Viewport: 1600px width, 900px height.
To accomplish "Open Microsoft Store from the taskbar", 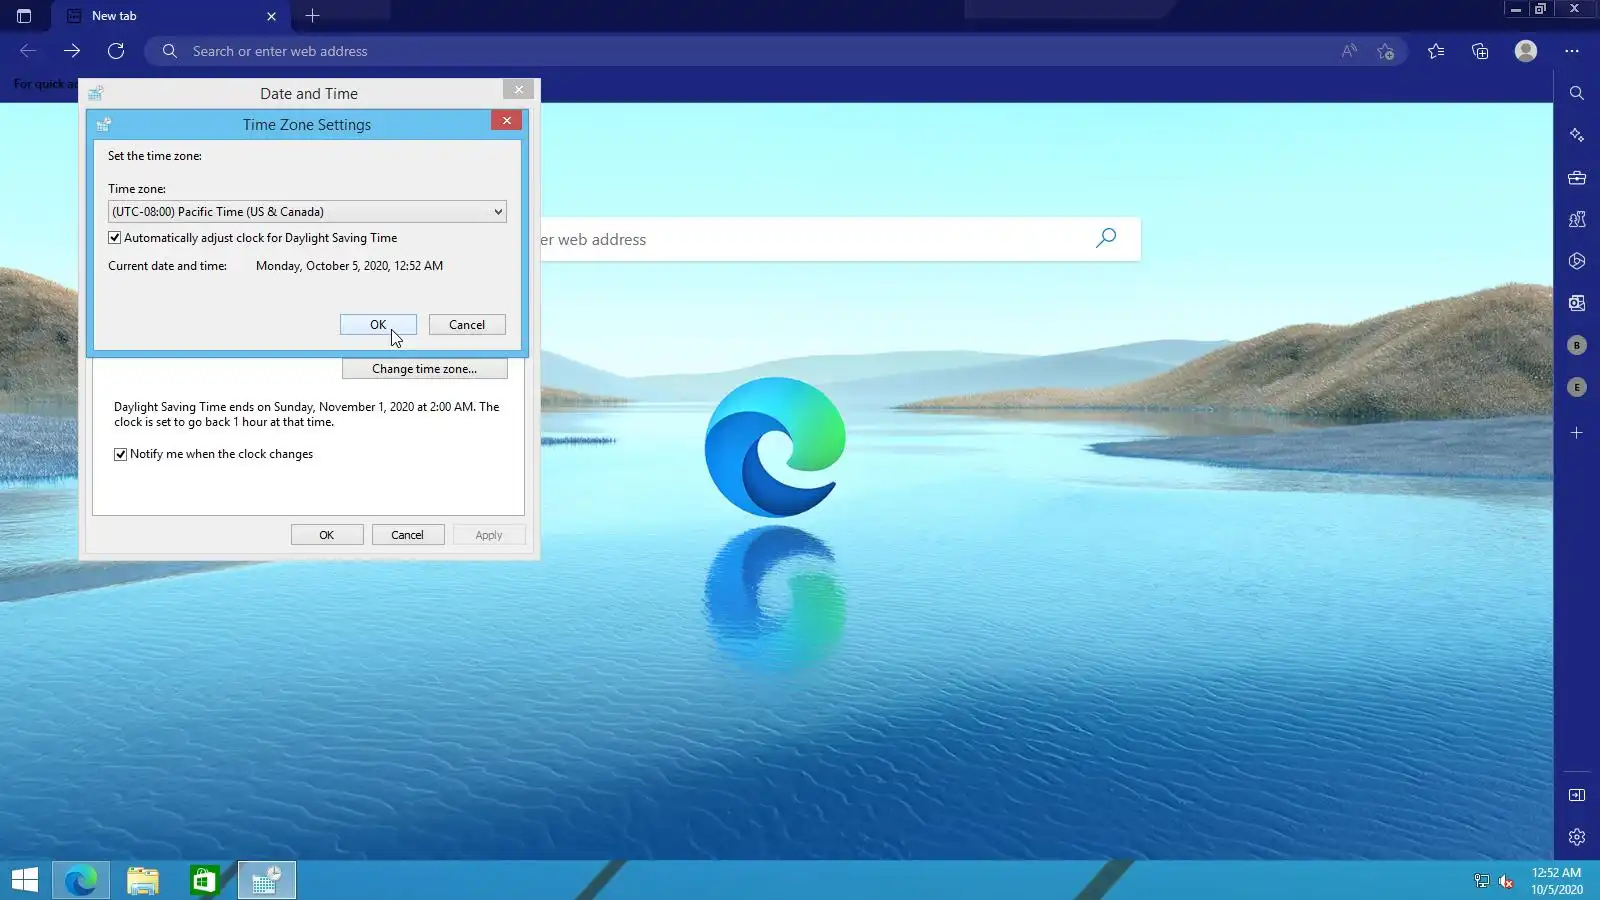I will pyautogui.click(x=204, y=880).
